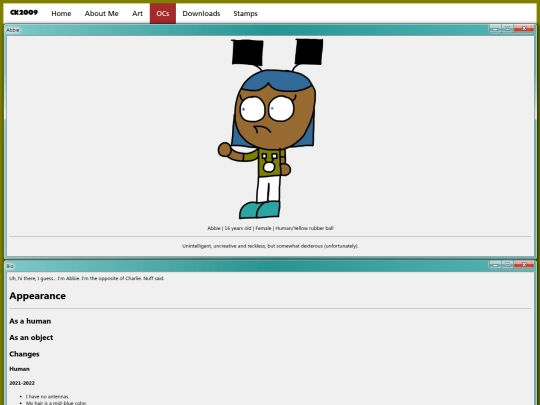Screen dimensions: 540x405
Task: Click the 'Uh, hi there, I guess' intro text
Action: coord(86,278)
